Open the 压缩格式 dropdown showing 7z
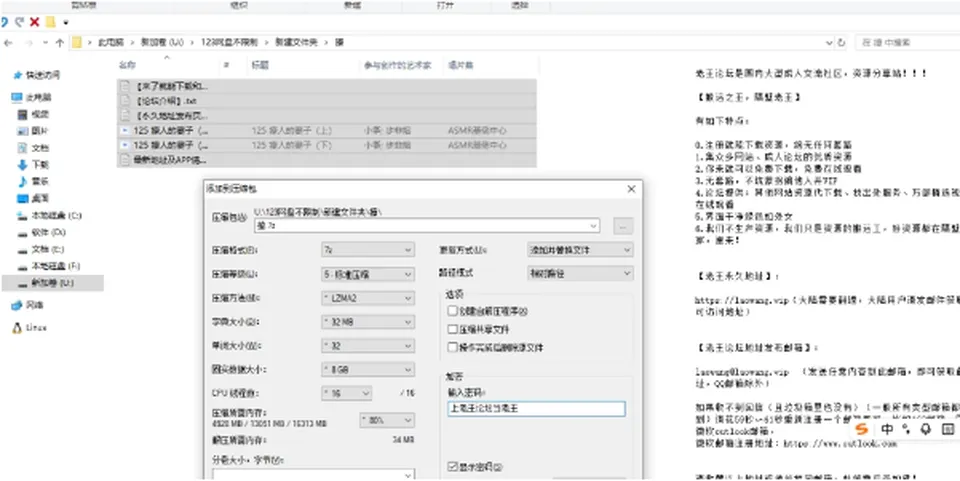This screenshot has height=481, width=960. click(367, 250)
